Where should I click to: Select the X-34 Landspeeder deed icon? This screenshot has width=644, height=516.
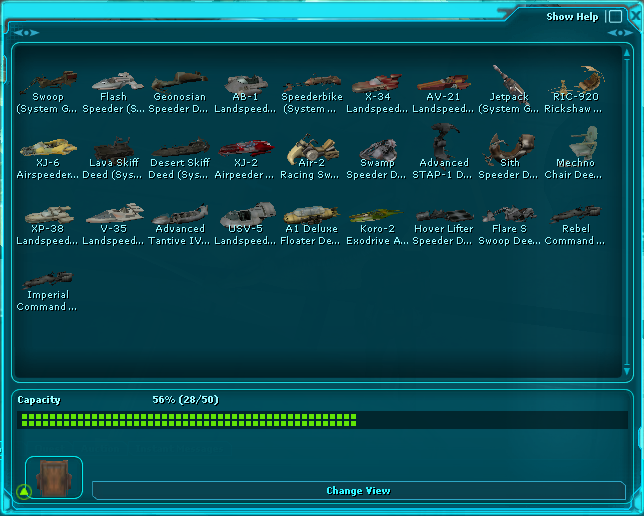point(377,83)
